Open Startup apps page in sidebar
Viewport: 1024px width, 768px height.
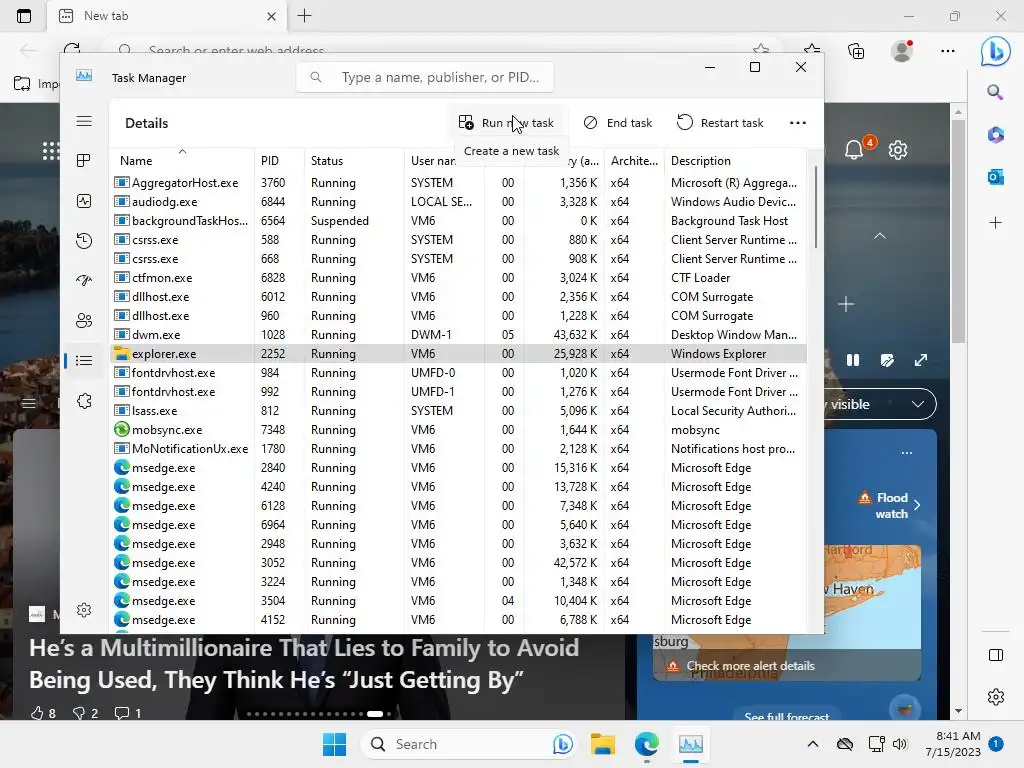point(84,281)
